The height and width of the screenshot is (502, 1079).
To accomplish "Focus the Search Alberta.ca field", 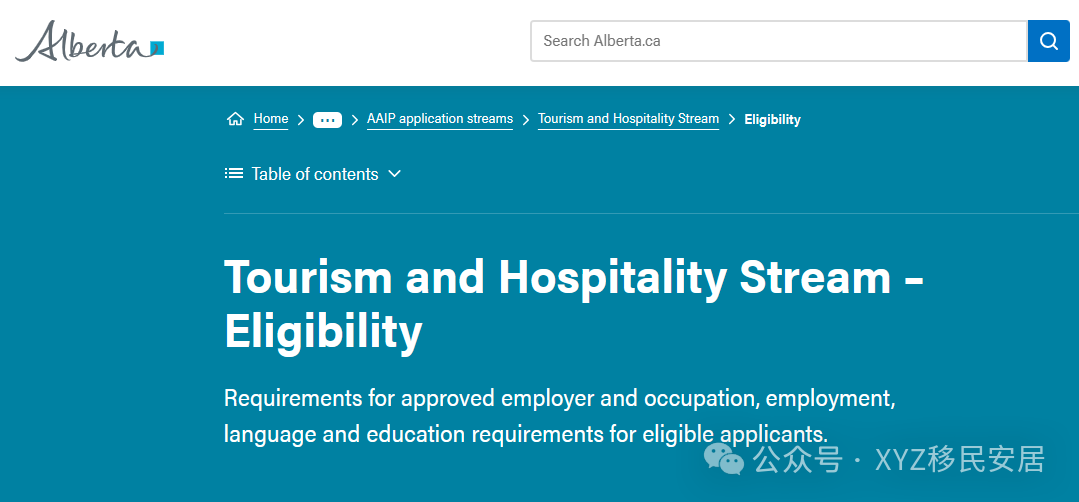I will [x=778, y=41].
